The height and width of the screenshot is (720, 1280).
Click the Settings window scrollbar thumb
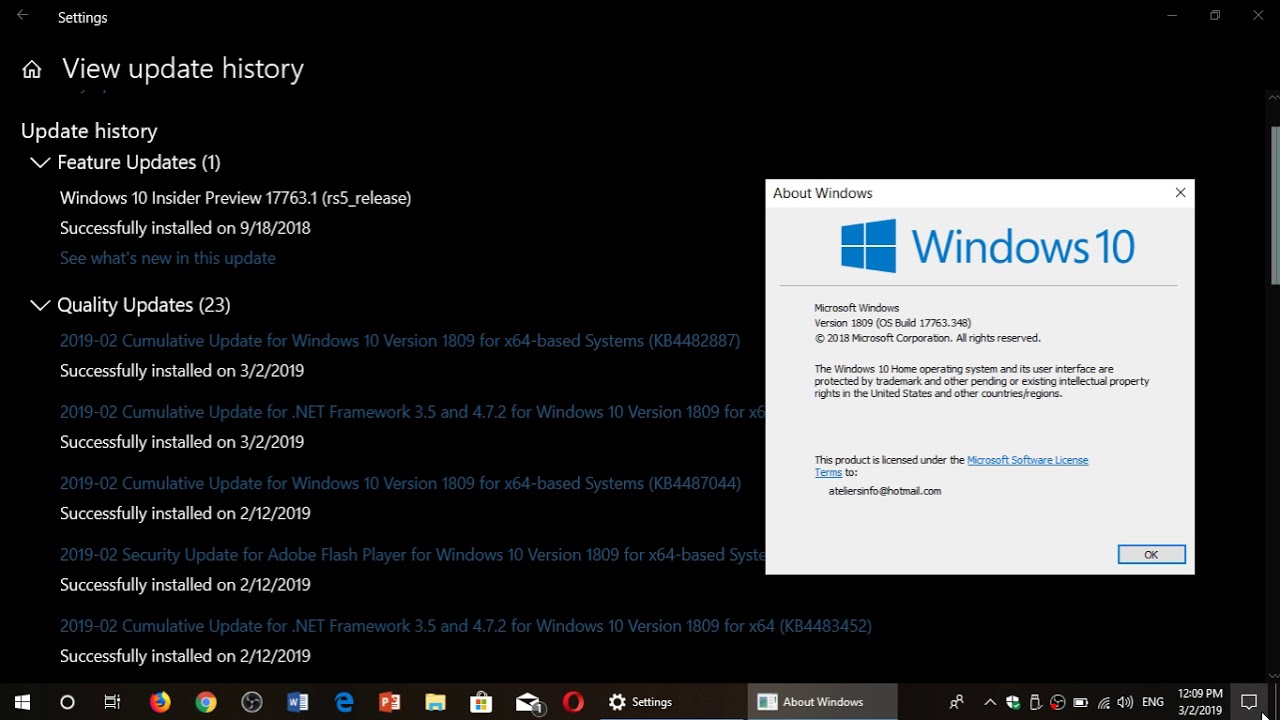(x=1275, y=205)
